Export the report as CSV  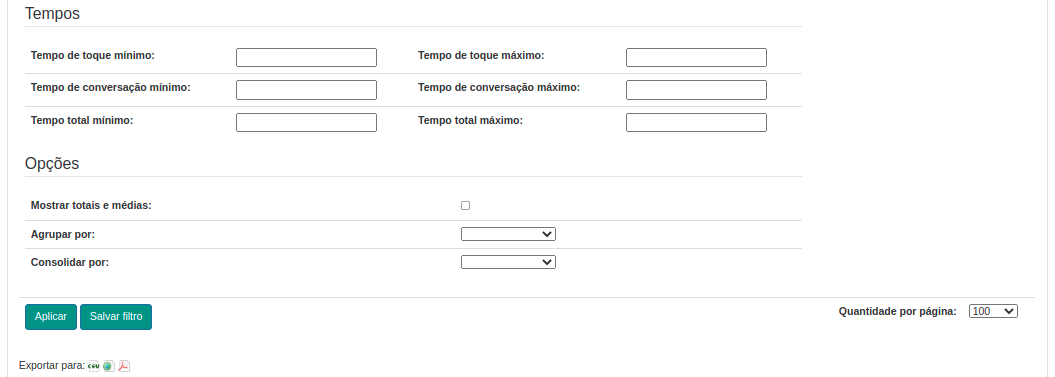94,366
